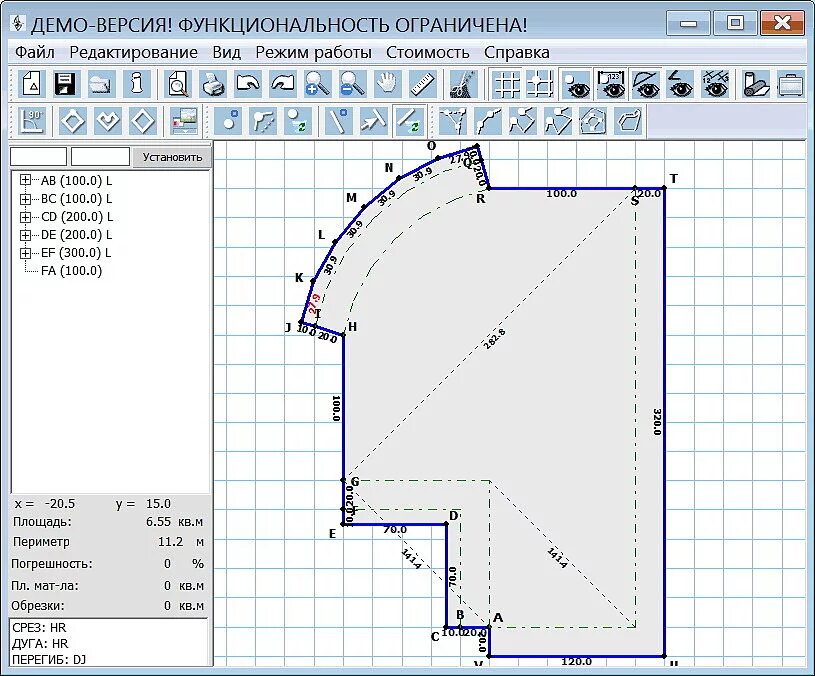
Task: Create a new drawing file
Action: [x=31, y=83]
